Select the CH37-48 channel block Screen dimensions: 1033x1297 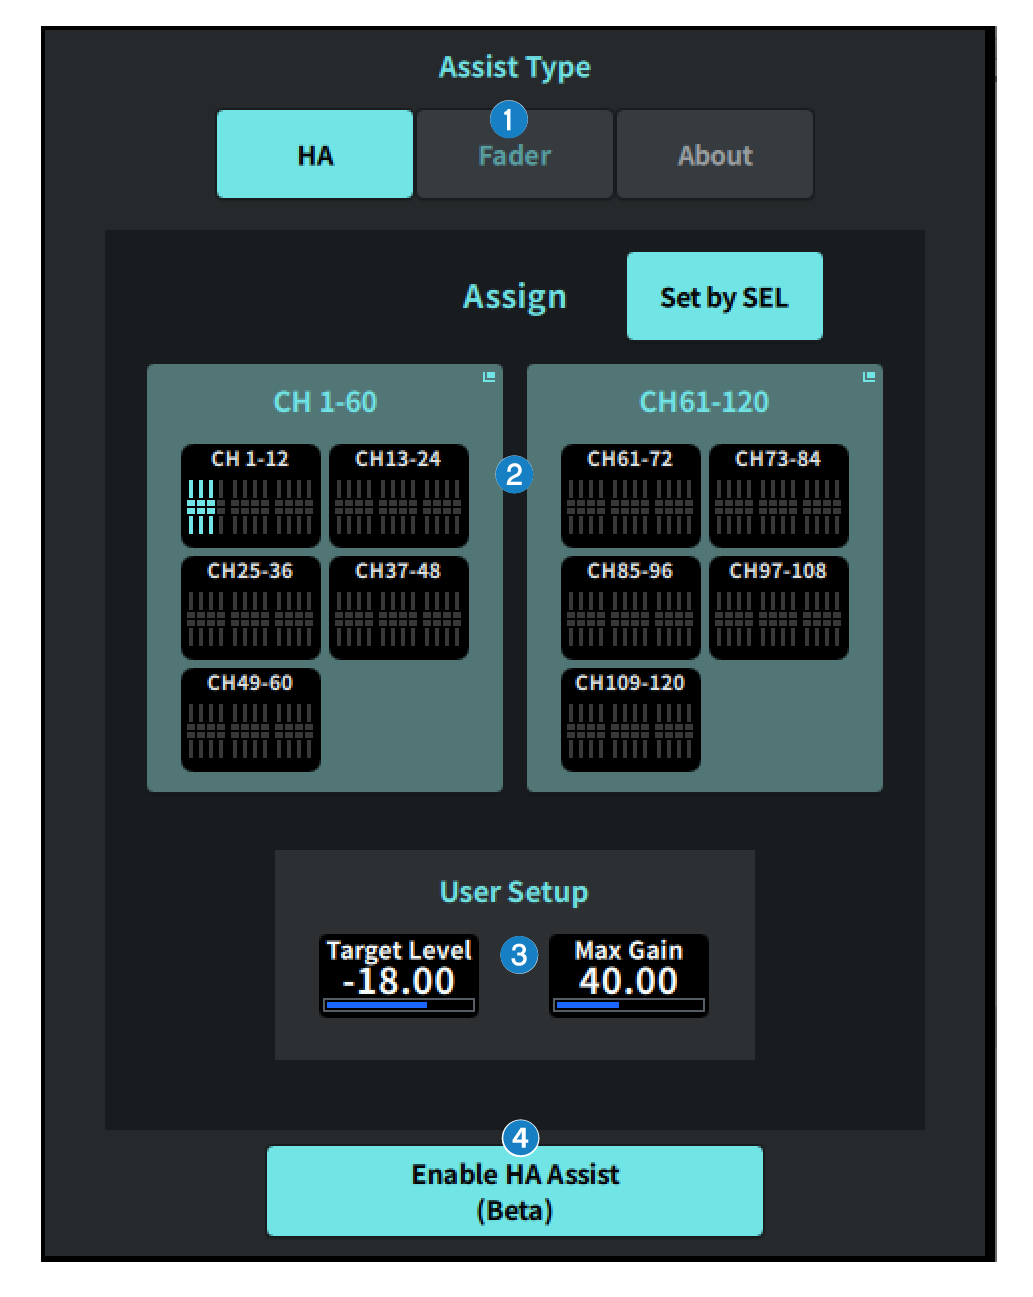(x=398, y=608)
